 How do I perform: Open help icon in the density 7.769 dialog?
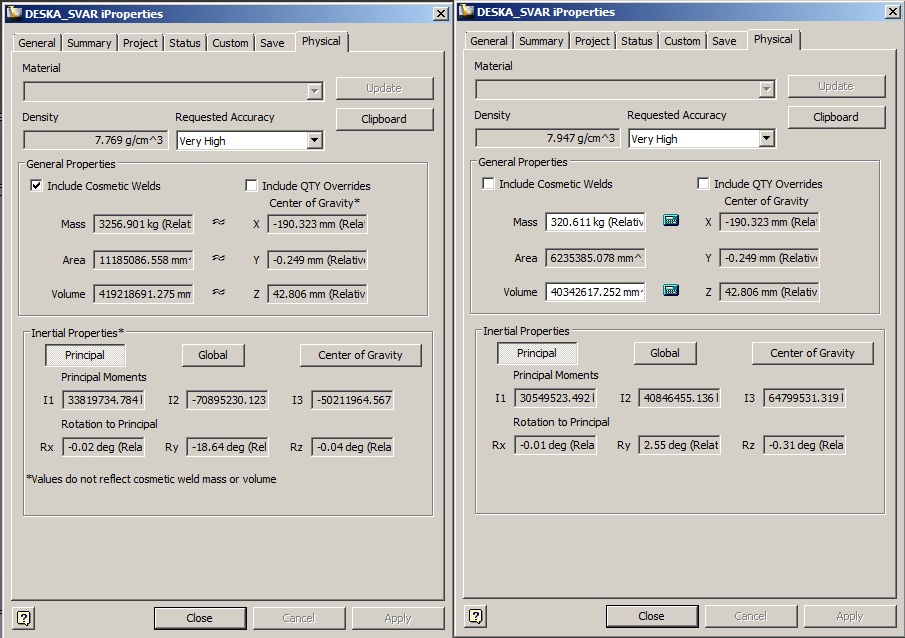25,617
